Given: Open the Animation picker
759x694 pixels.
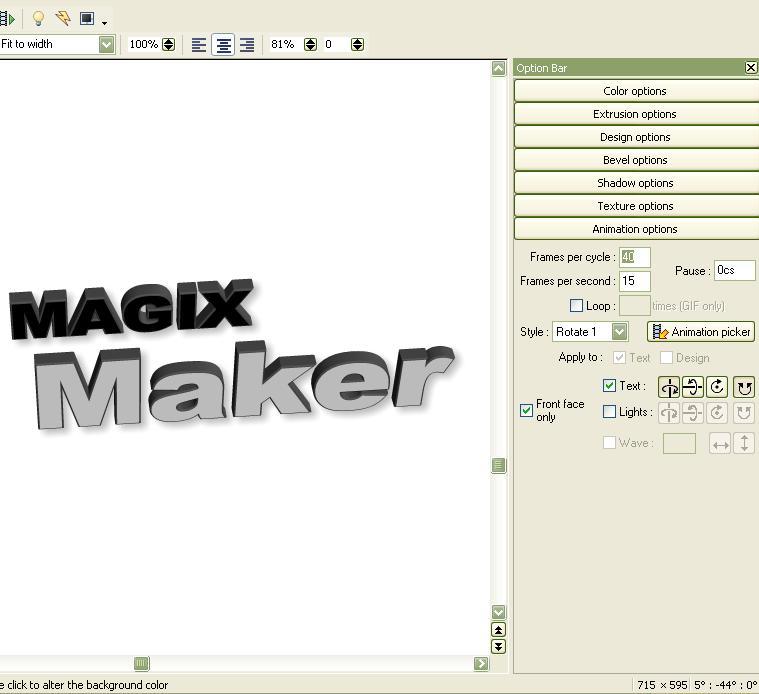Looking at the screenshot, I should [700, 332].
